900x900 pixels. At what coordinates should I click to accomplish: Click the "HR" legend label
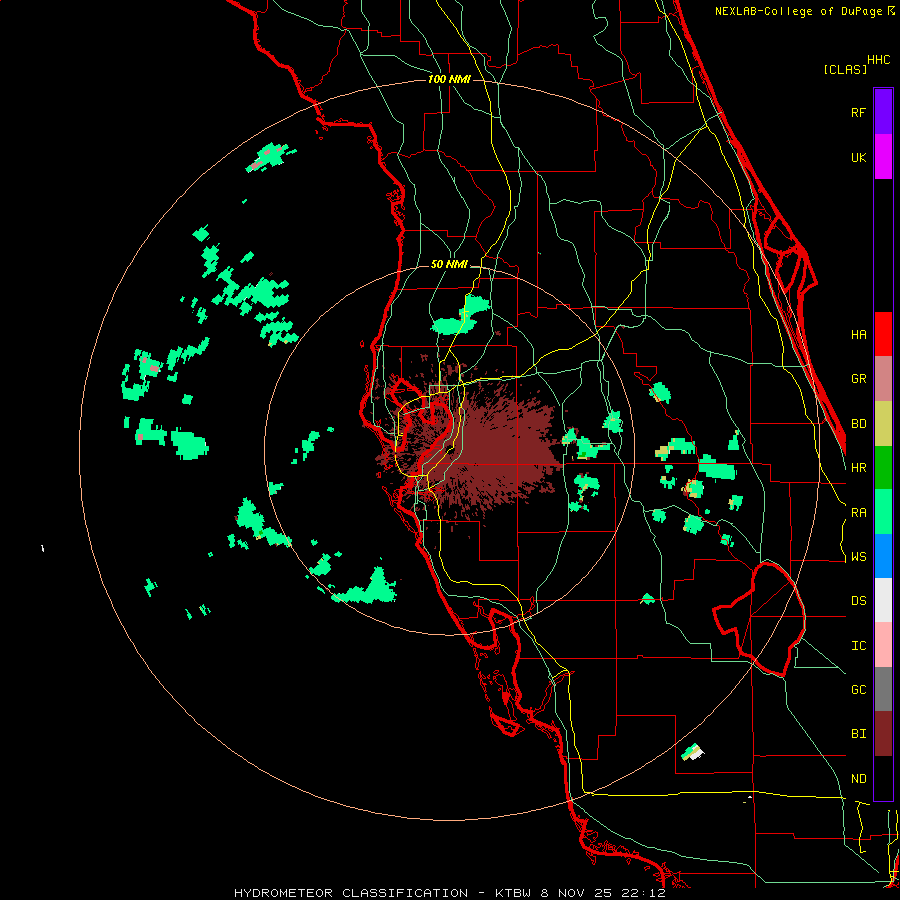pyautogui.click(x=858, y=468)
